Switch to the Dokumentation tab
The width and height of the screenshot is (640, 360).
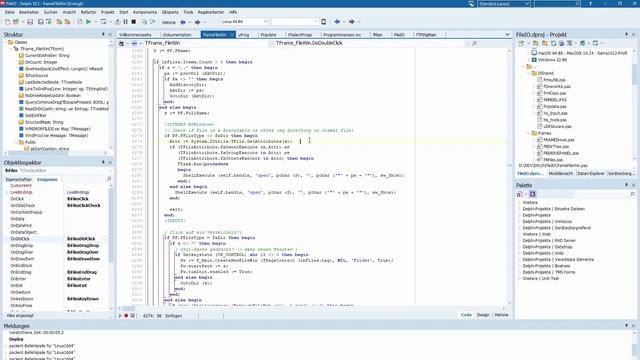[x=177, y=35]
